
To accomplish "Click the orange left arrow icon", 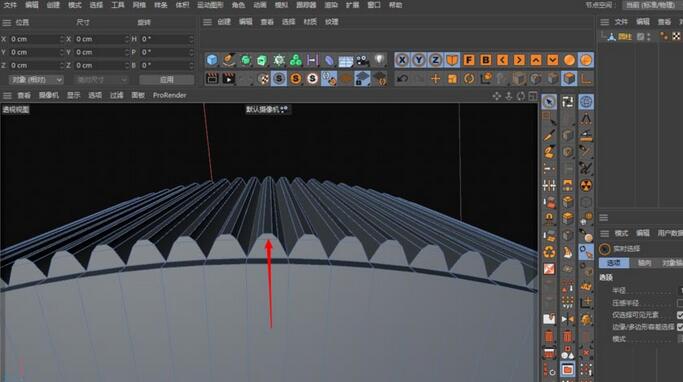I will click(502, 60).
